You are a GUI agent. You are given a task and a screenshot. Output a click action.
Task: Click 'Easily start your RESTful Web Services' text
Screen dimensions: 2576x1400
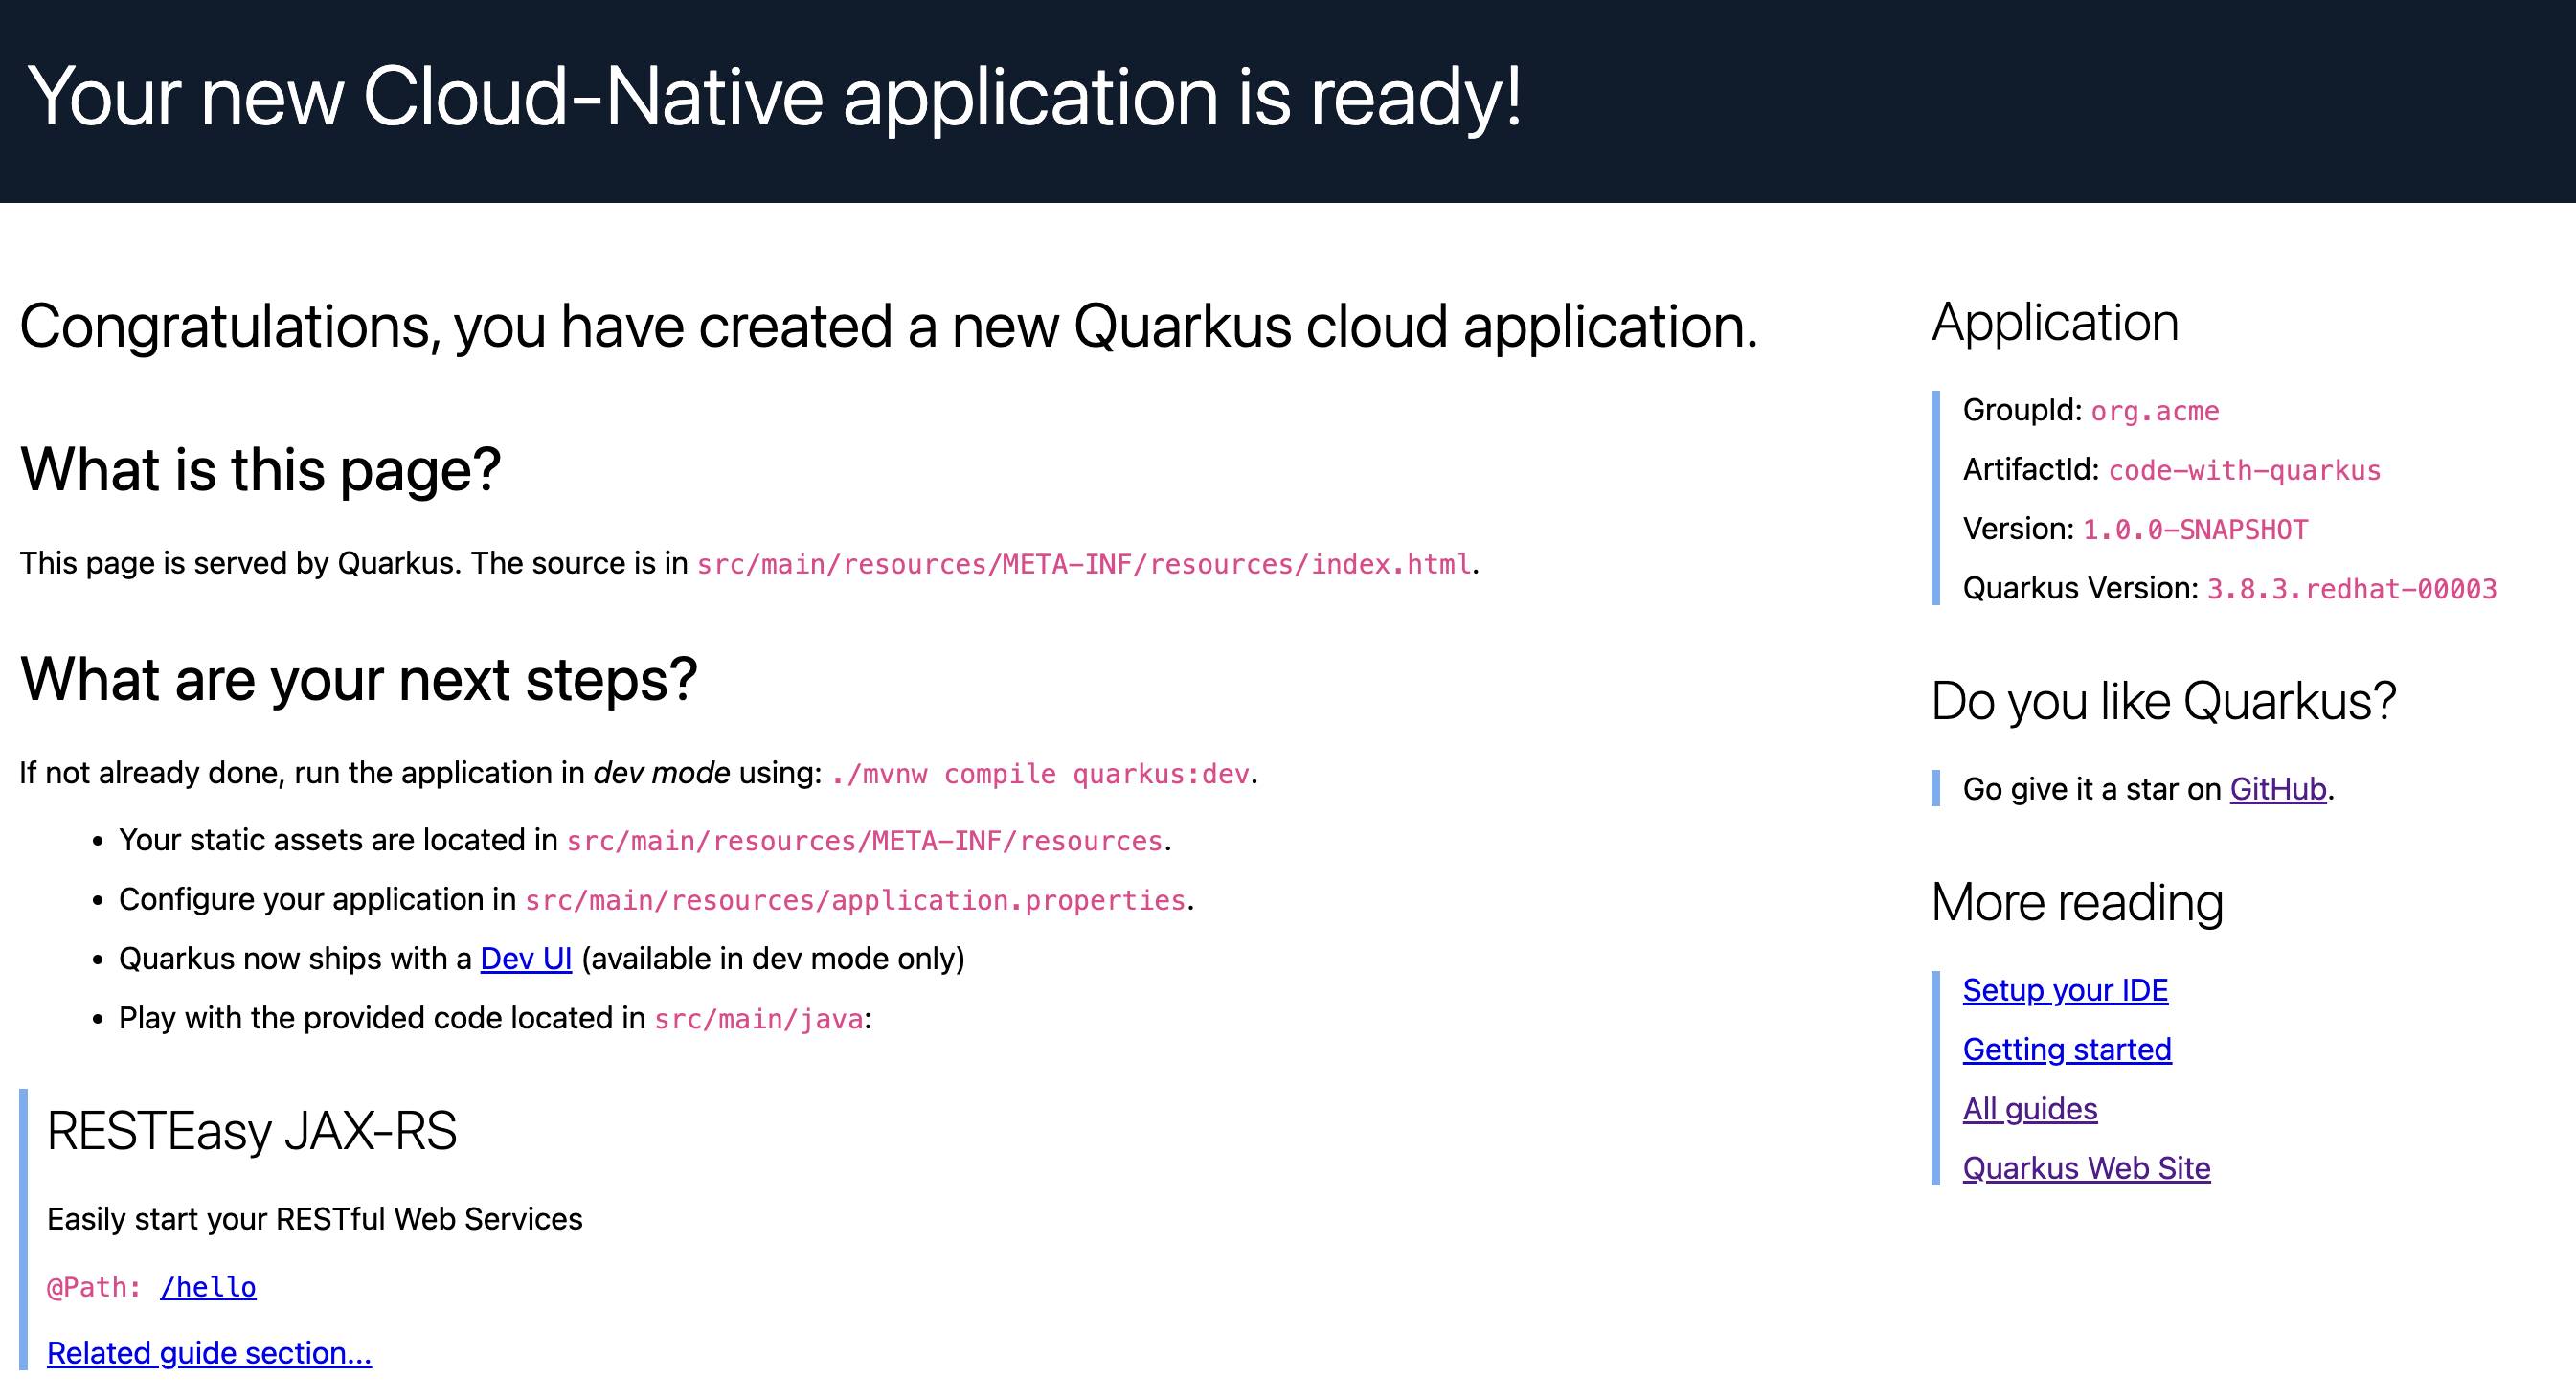314,1219
